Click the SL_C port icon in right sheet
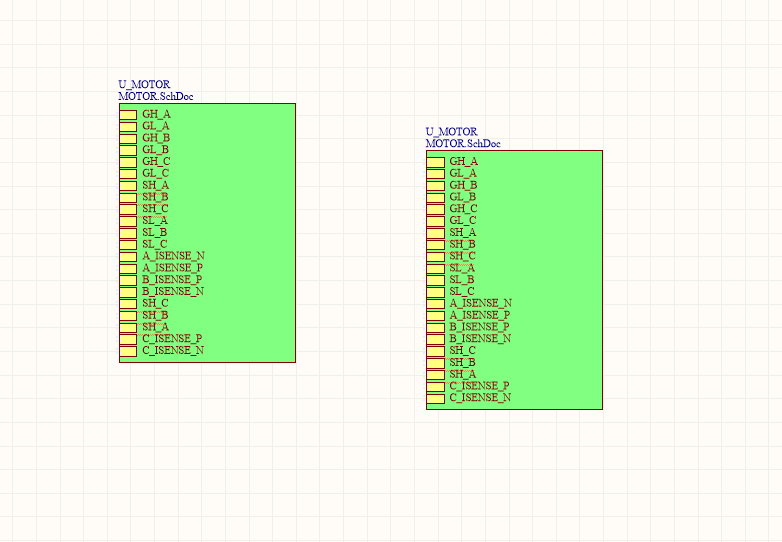Viewport: 782px width, 542px height. (435, 292)
